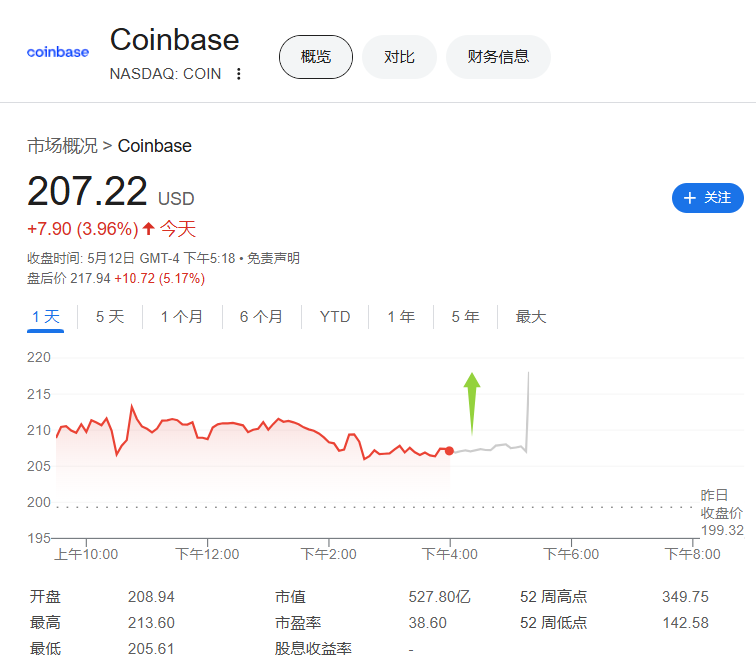Click the +7.90 (3.96%) daily change text
Screen dimensions: 756x669
pyautogui.click(x=83, y=228)
